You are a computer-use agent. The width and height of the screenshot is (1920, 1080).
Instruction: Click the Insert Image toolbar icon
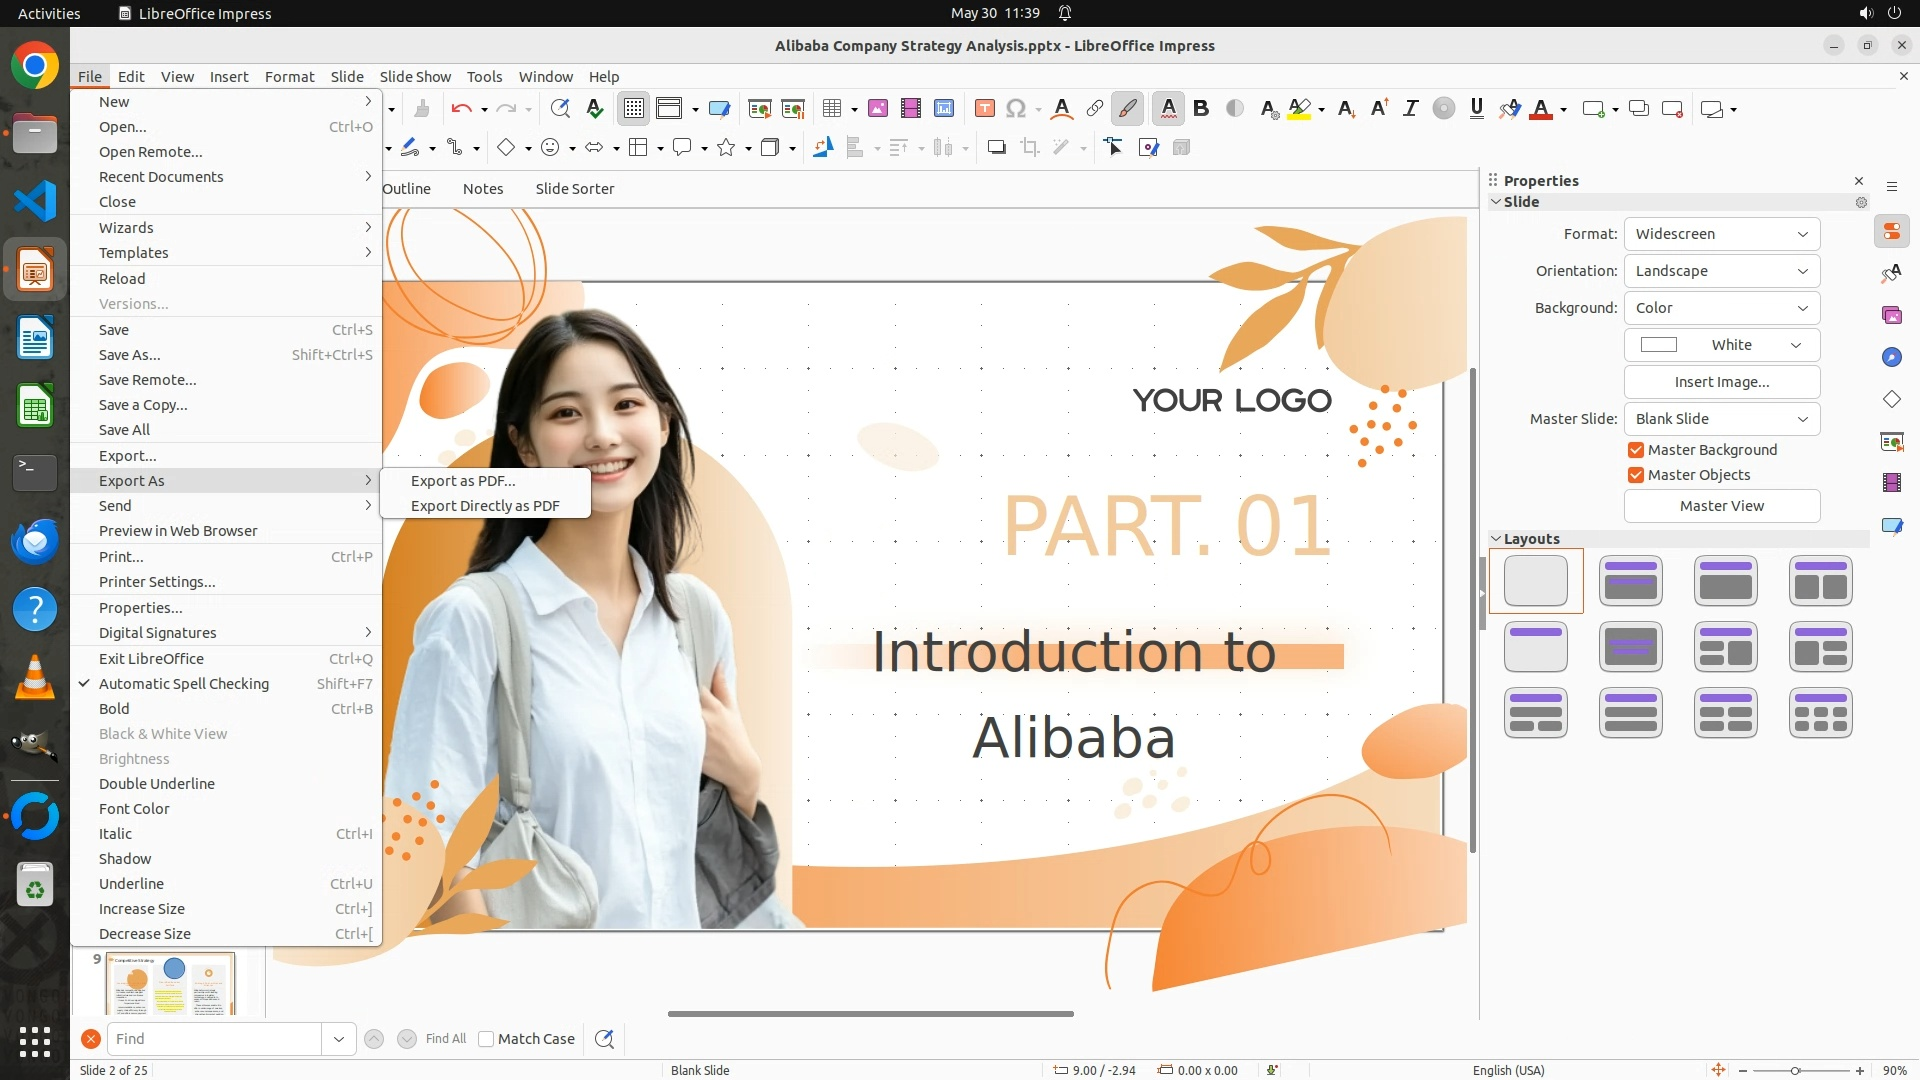click(877, 109)
